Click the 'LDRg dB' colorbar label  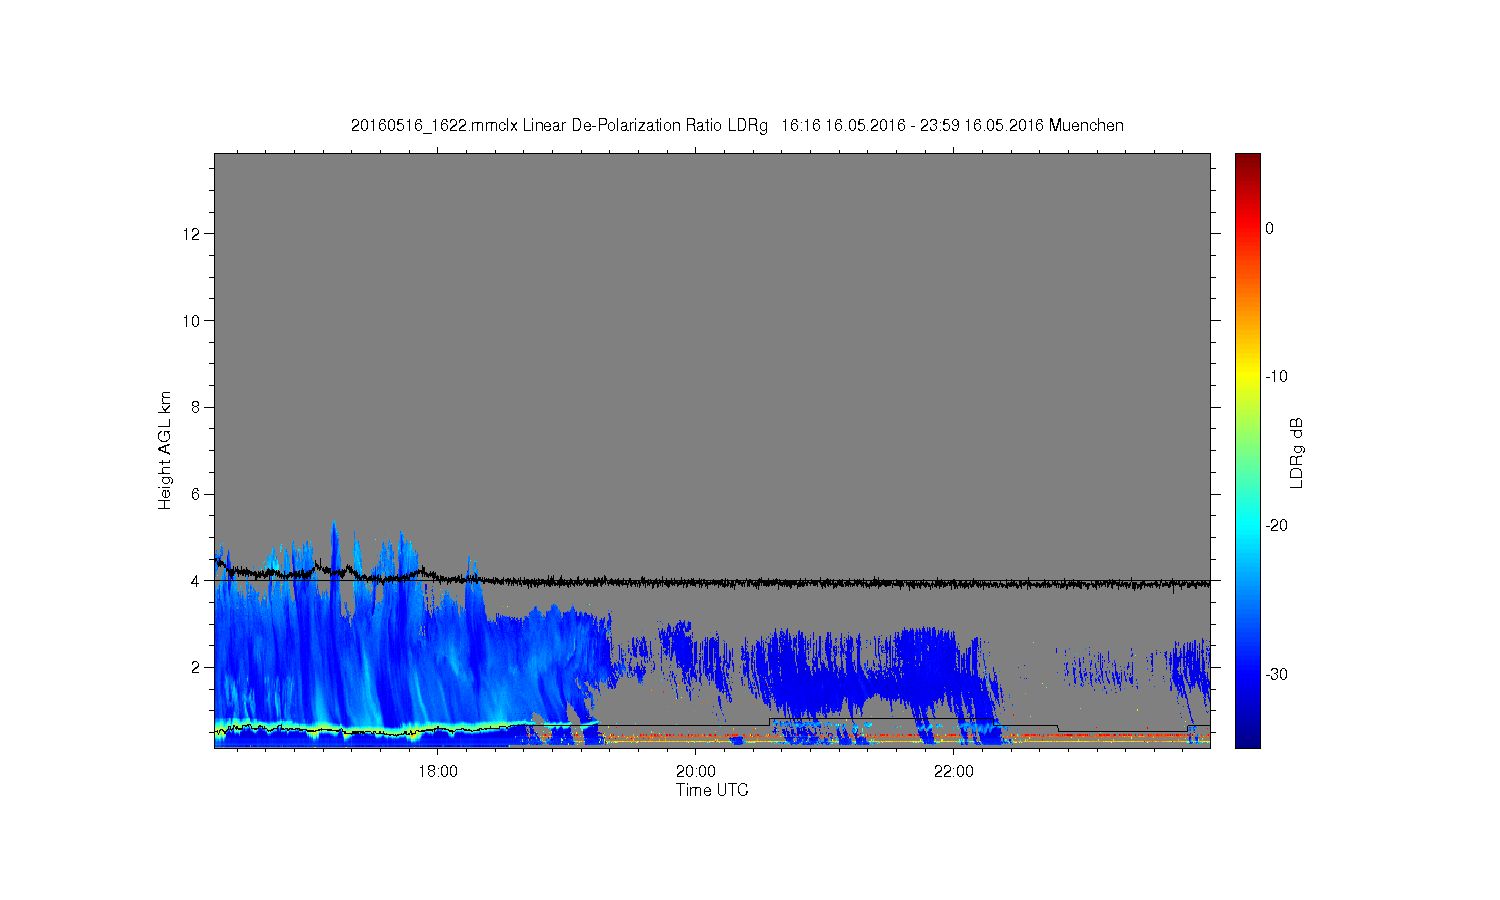1297,452
